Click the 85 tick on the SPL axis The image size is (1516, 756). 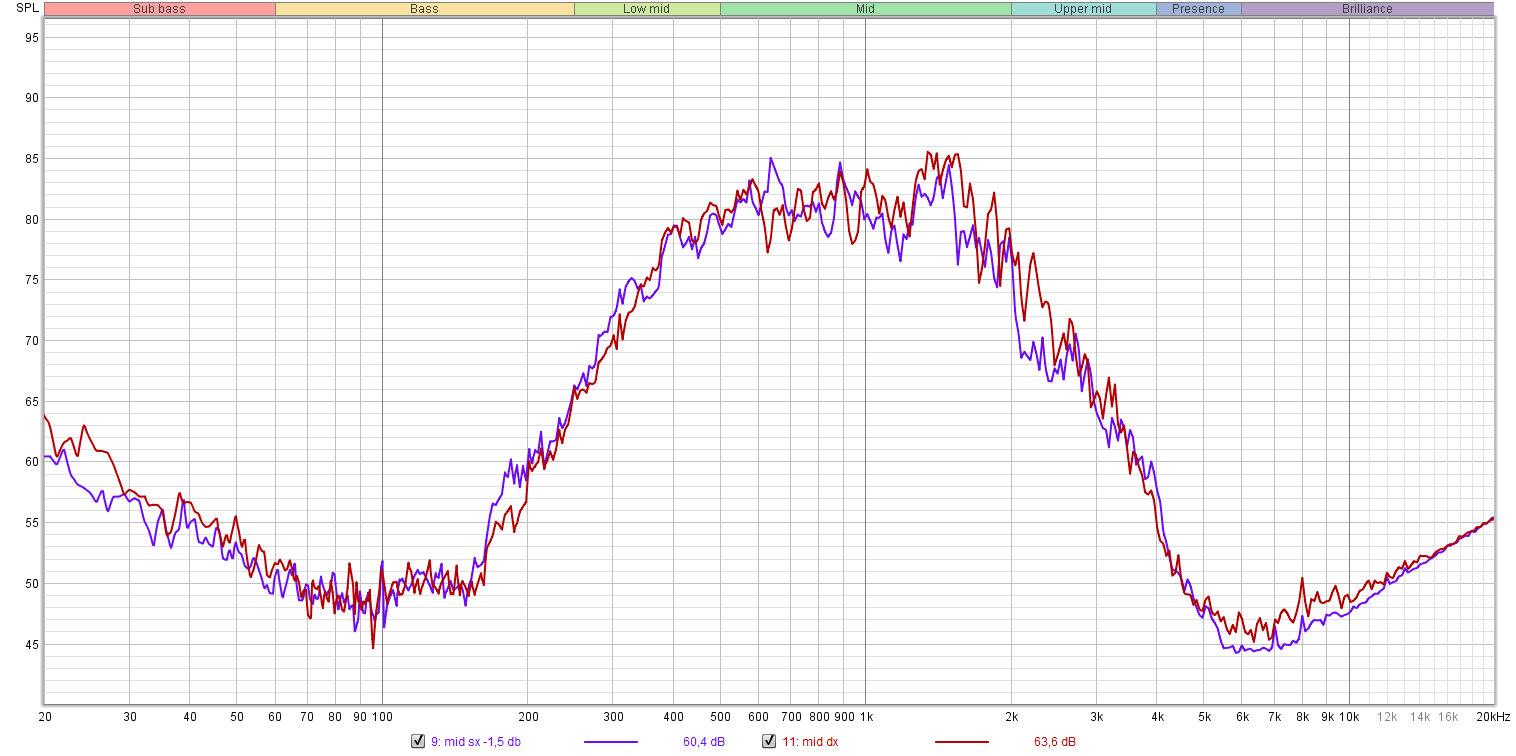pos(32,159)
